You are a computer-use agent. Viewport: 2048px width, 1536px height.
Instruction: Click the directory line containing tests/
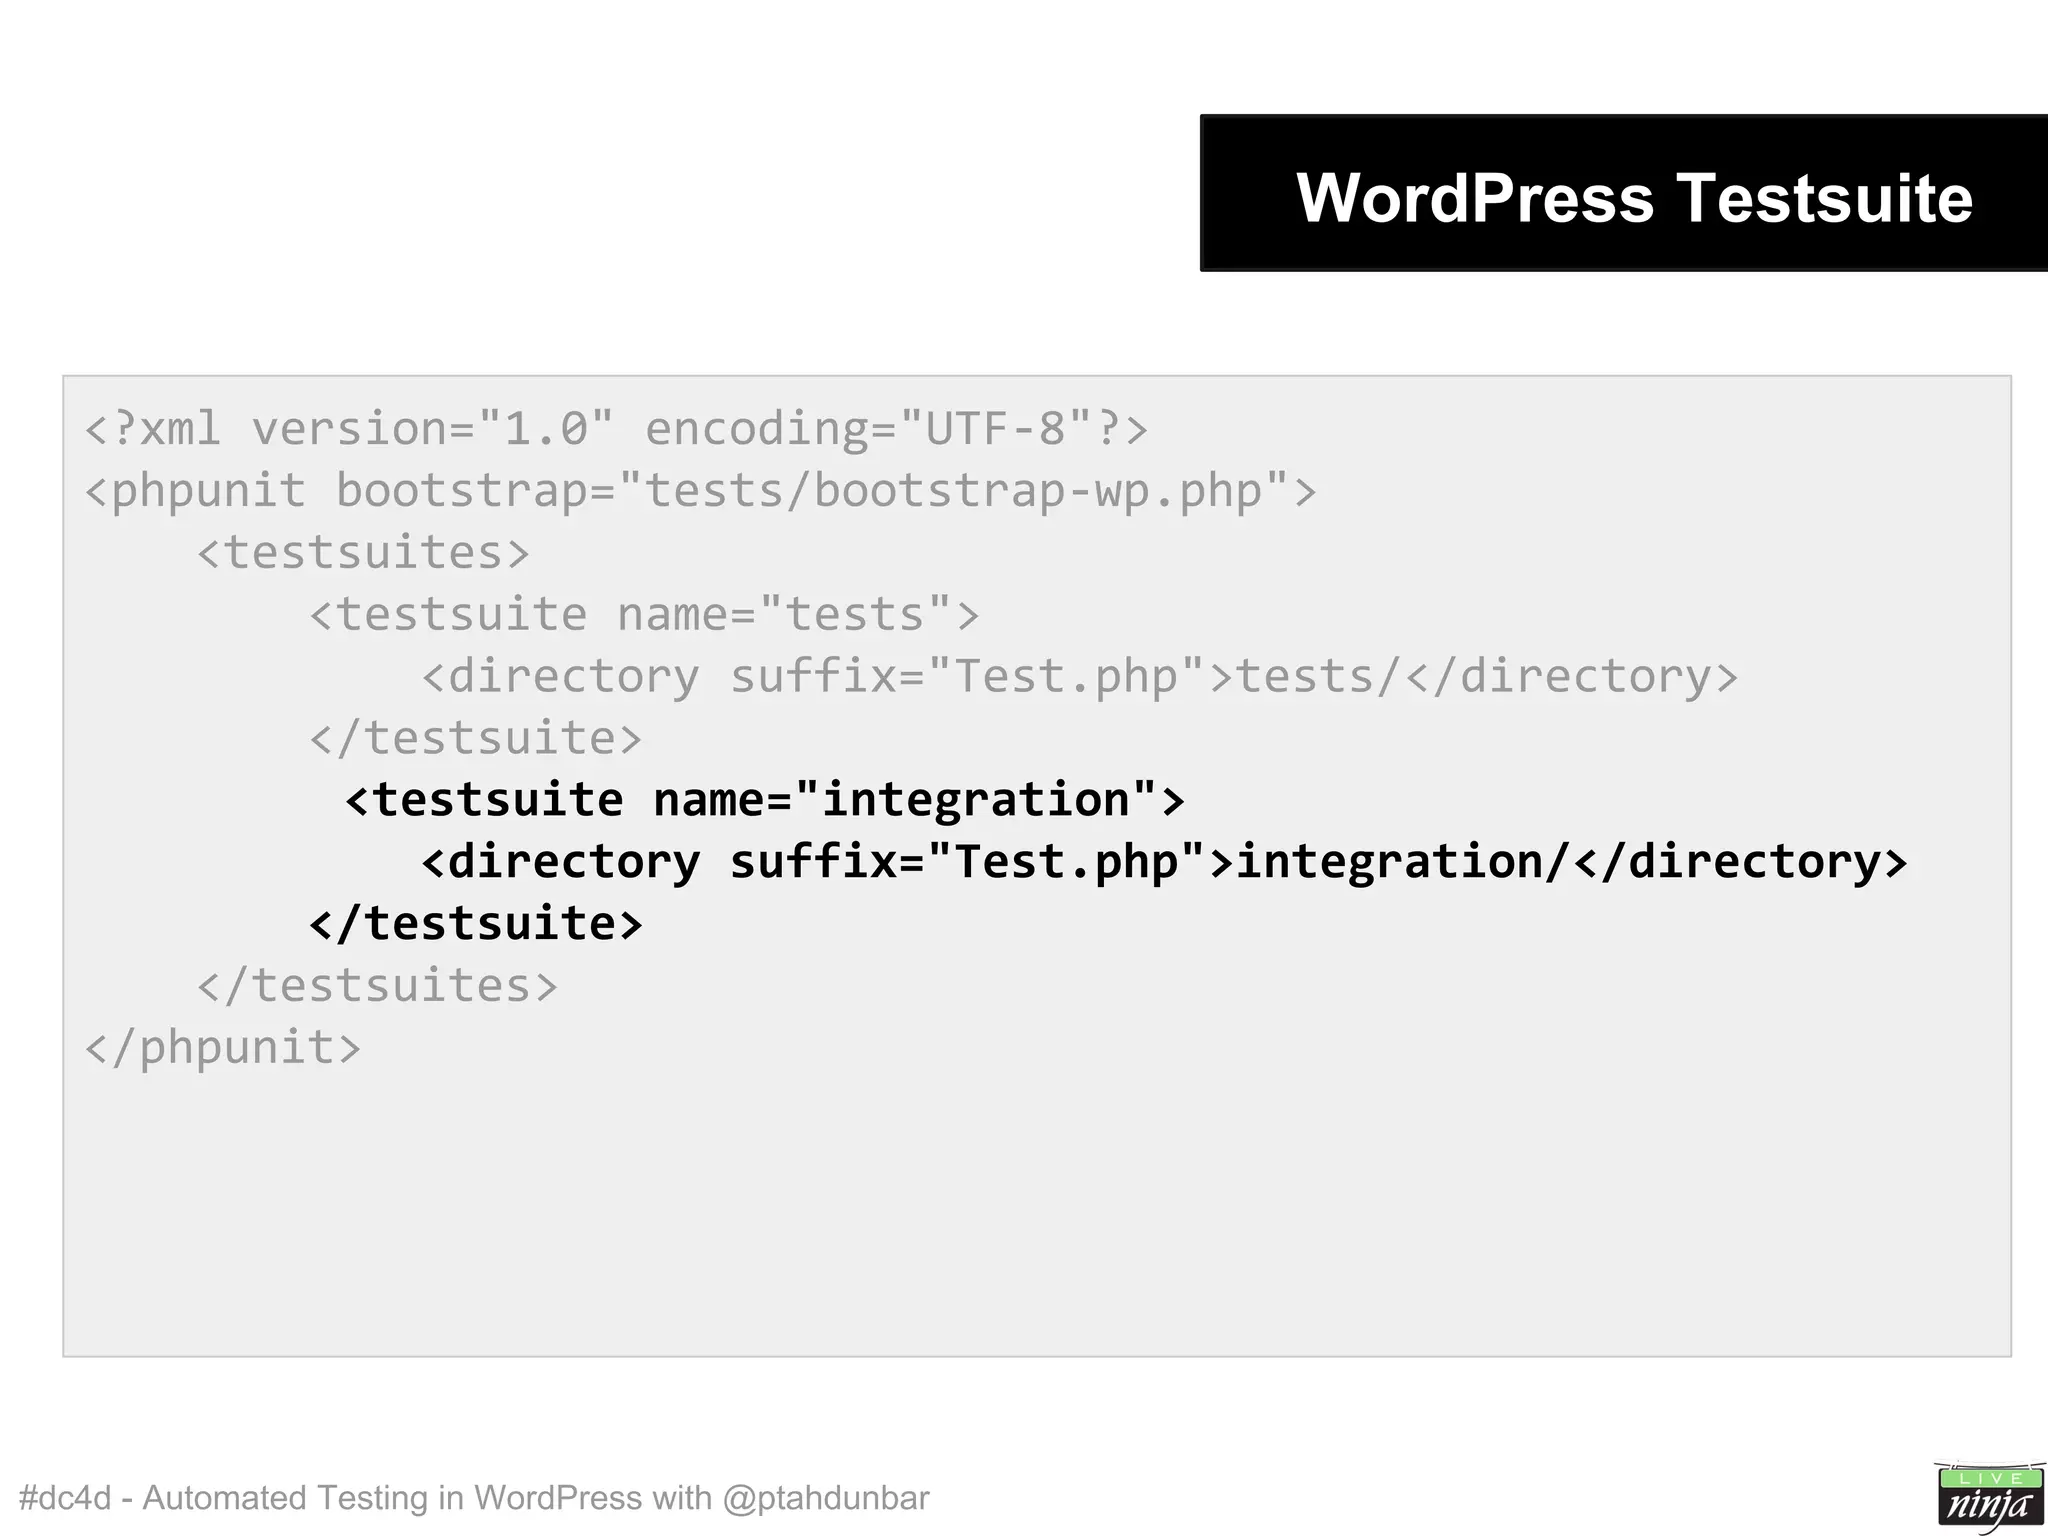pos(1080,677)
